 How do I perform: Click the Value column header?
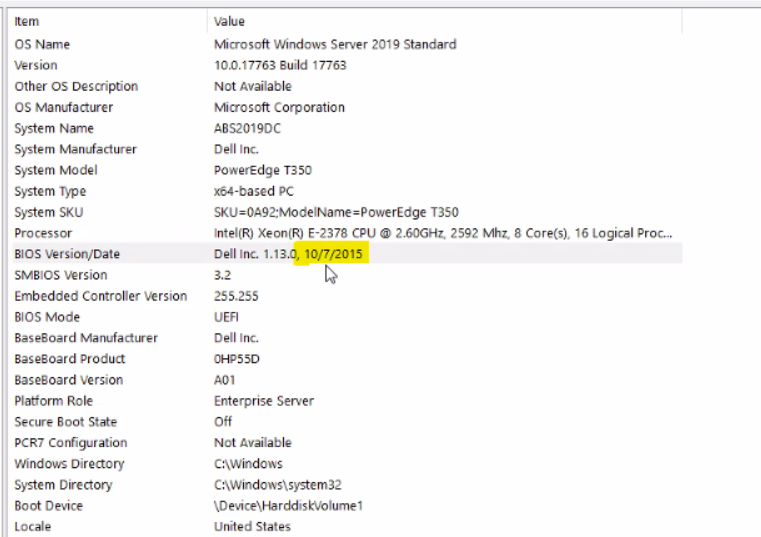pos(229,21)
